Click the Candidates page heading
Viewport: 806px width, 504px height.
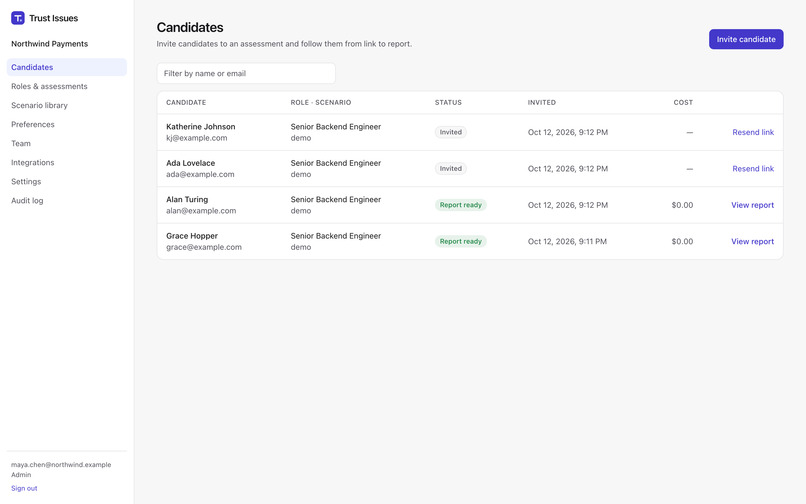(x=190, y=27)
